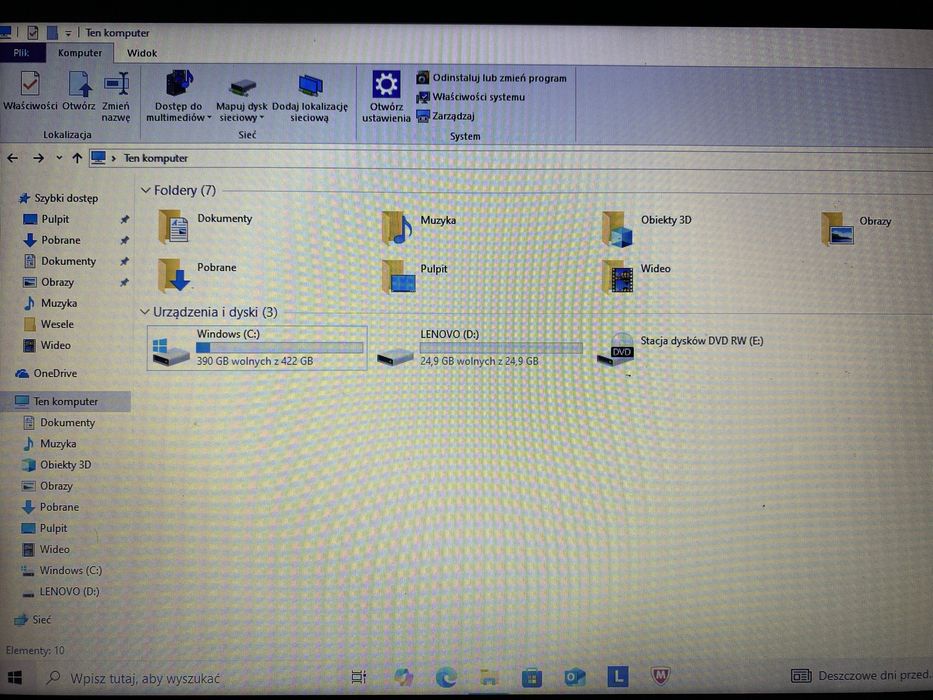This screenshot has width=933, height=700.
Task: Open Otwórz ustawienia gear icon
Action: [x=386, y=96]
